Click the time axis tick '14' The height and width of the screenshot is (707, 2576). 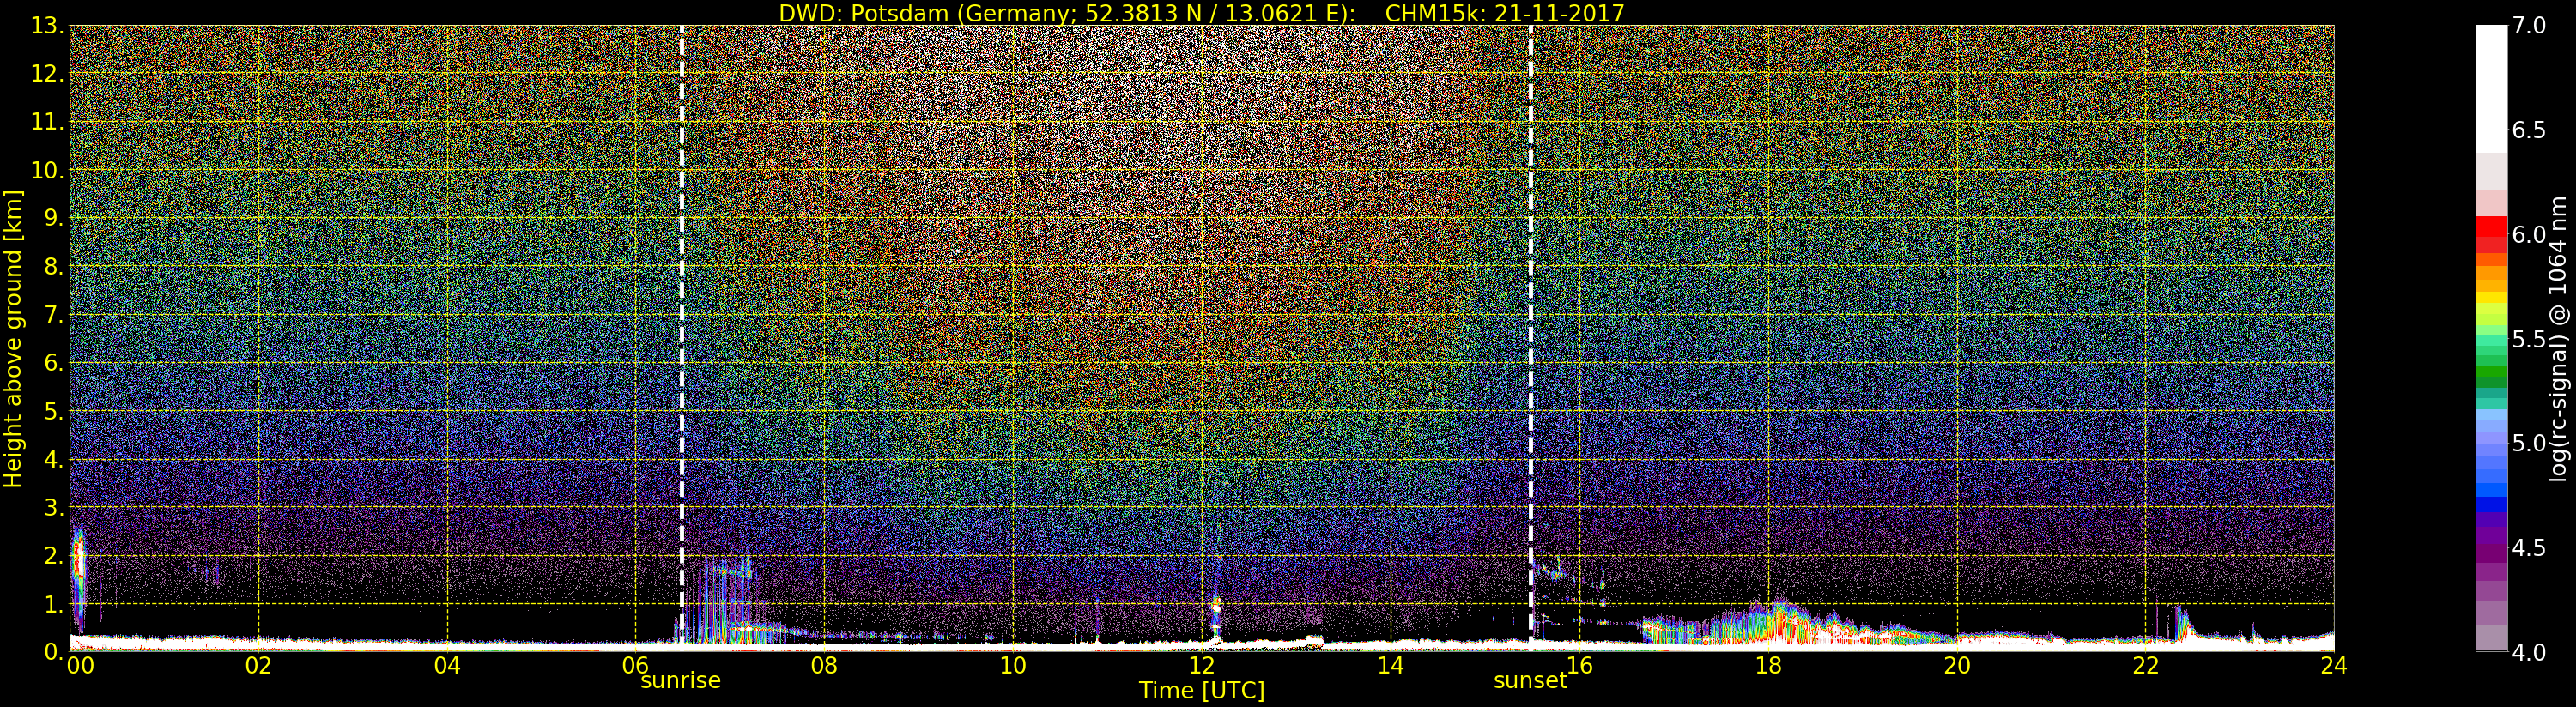(1390, 666)
